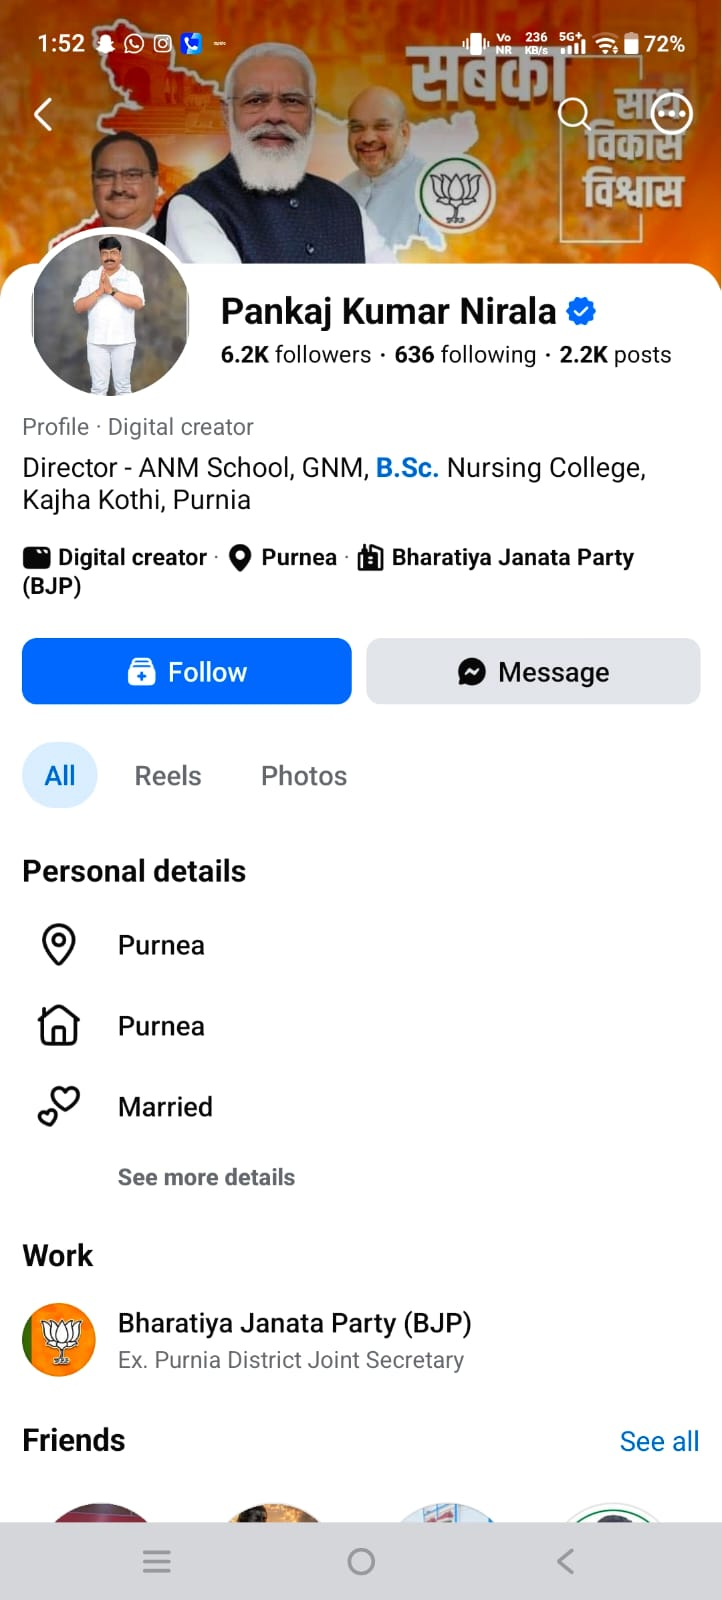Open the search magnifier icon
The height and width of the screenshot is (1600, 722).
click(574, 114)
